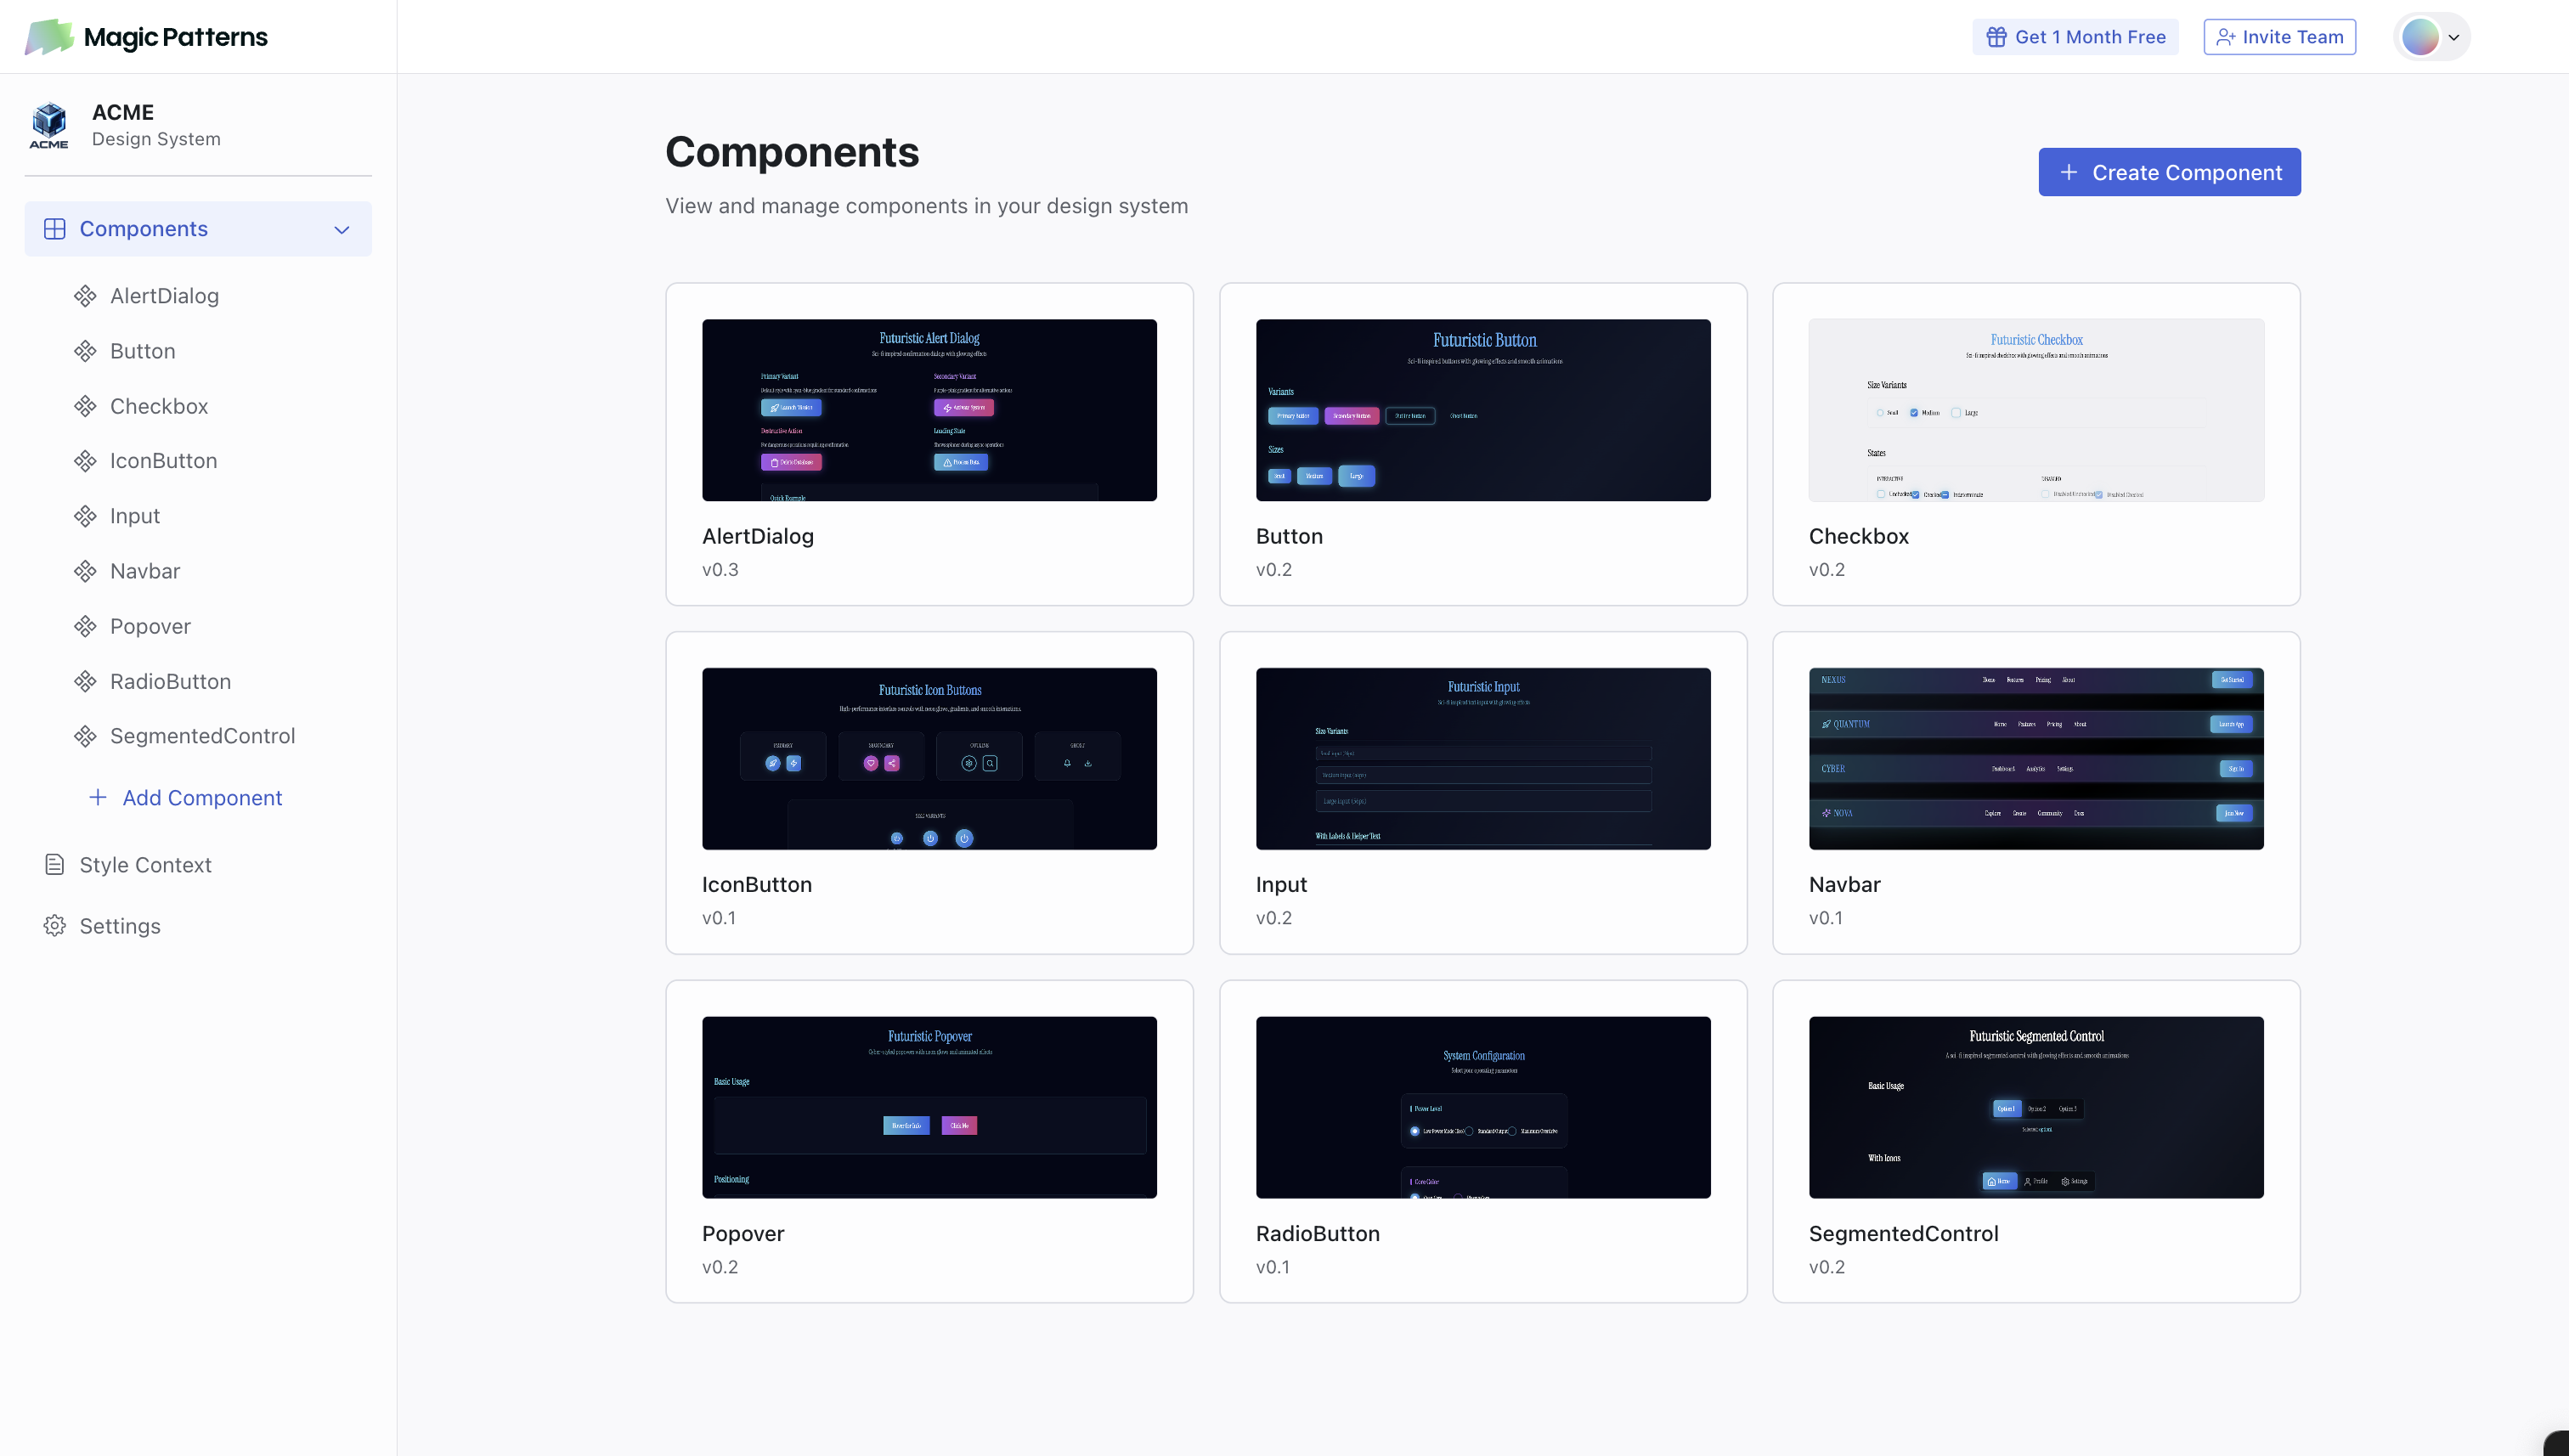Screen dimensions: 2569x1456
Task: Click the ACME design system cube logo
Action: (x=48, y=123)
